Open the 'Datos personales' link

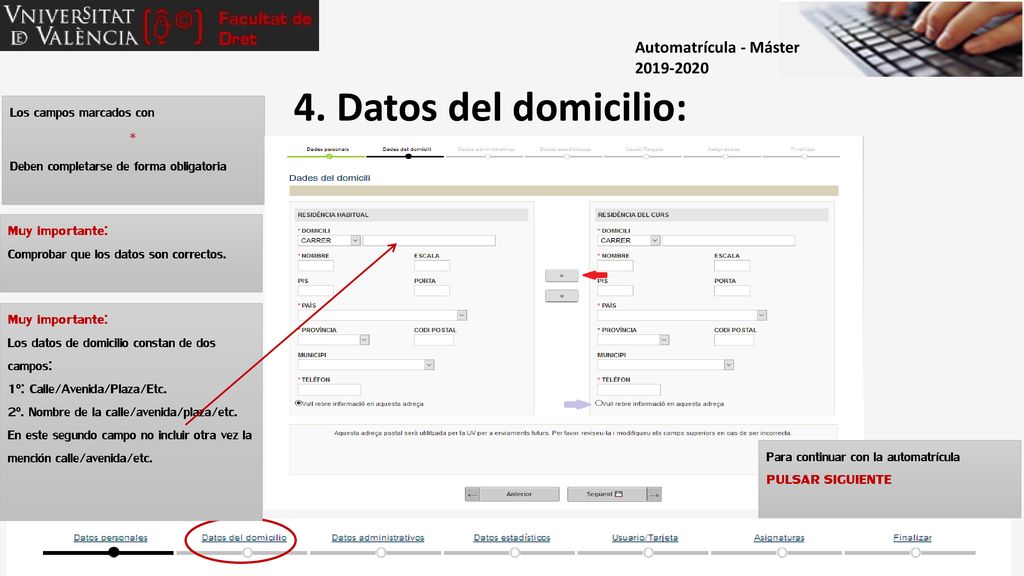110,537
